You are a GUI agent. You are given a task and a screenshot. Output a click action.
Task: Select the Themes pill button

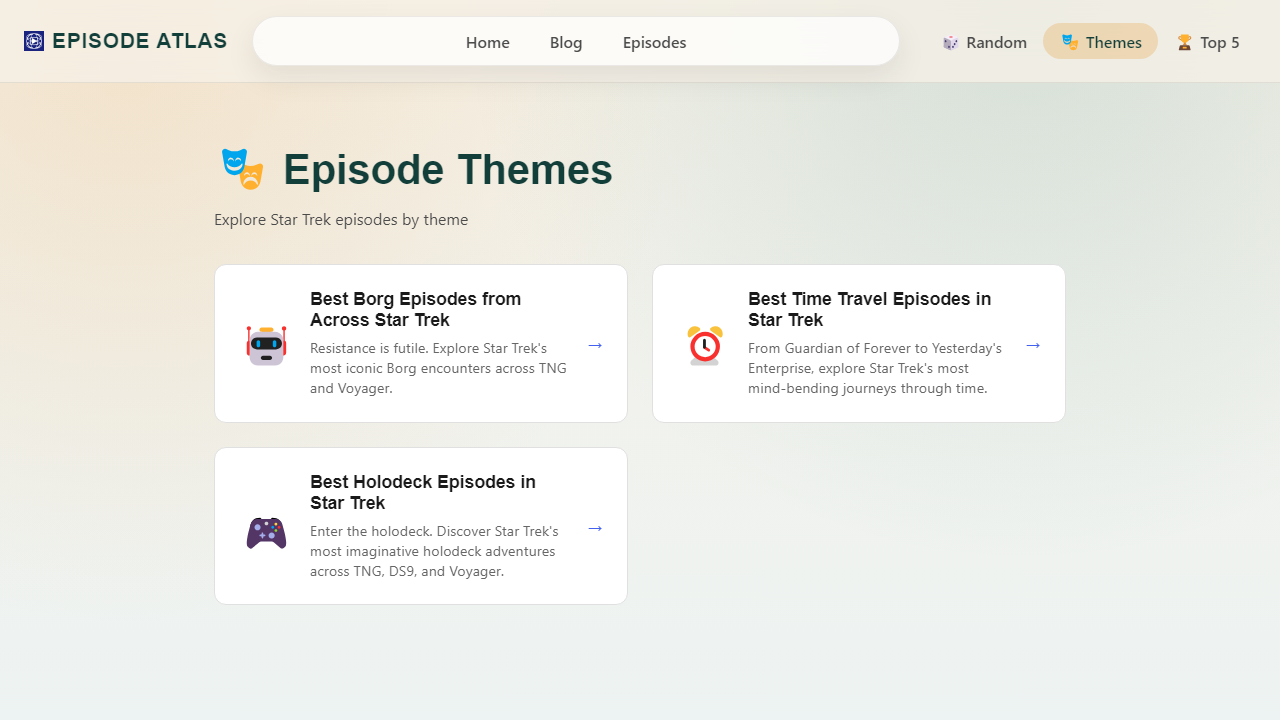pyautogui.click(x=1100, y=41)
